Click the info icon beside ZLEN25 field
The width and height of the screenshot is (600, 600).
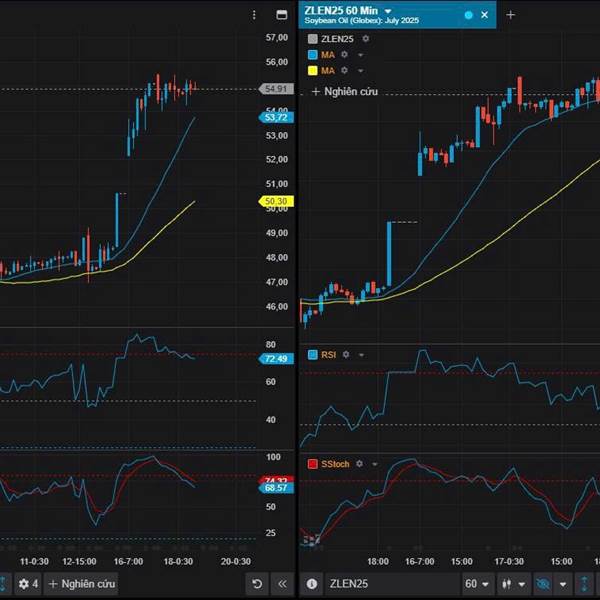pyautogui.click(x=312, y=584)
